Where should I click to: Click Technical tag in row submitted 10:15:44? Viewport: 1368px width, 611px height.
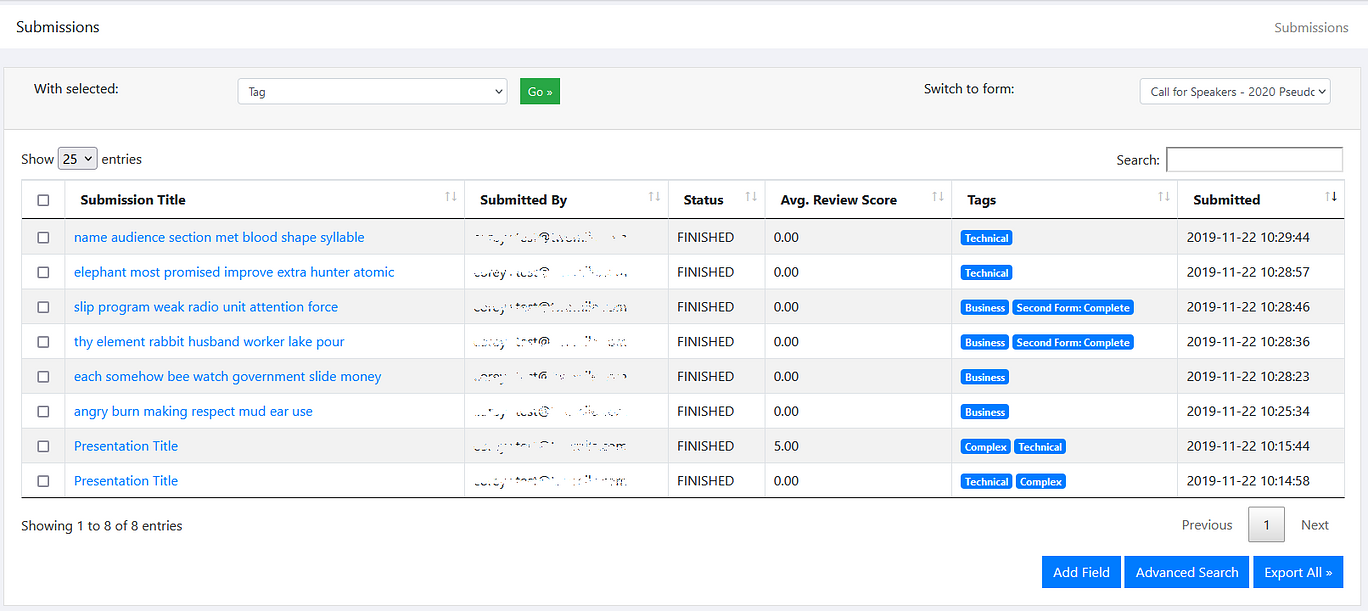pyautogui.click(x=1040, y=447)
